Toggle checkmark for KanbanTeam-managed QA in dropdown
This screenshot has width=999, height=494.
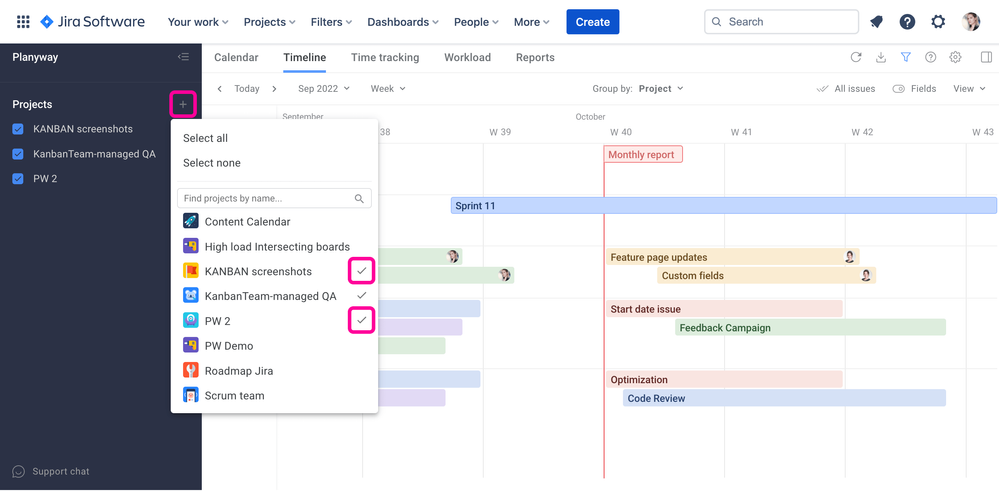coord(361,296)
